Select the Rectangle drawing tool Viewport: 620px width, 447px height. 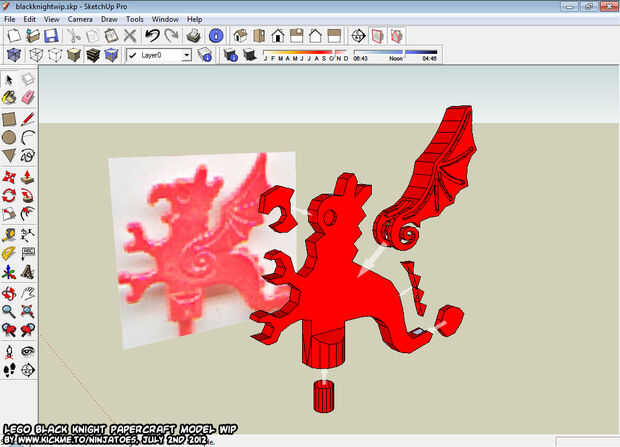9,119
